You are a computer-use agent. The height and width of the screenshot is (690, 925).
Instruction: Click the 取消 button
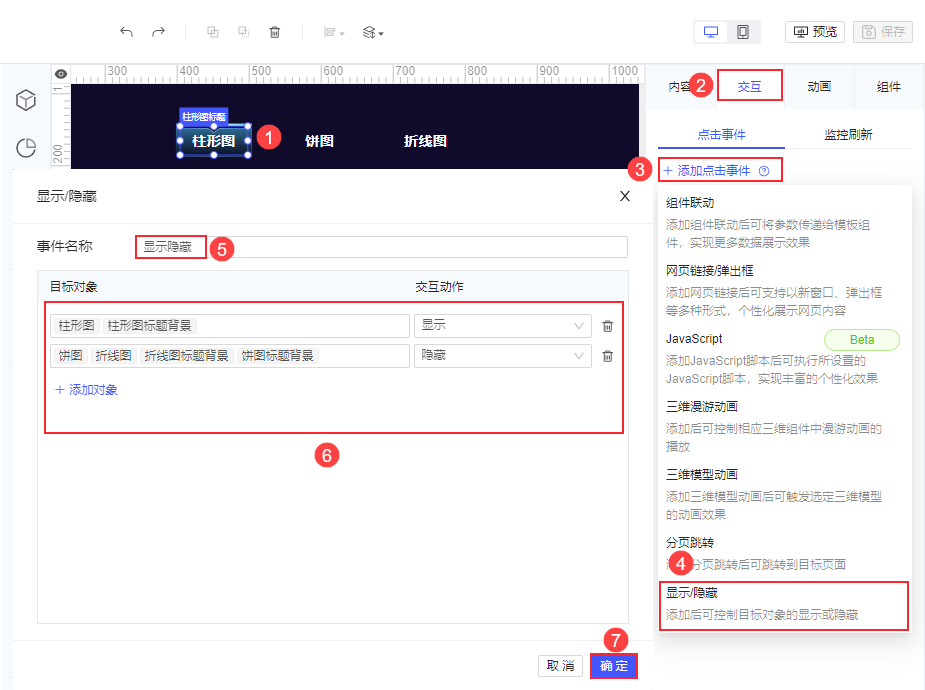pyautogui.click(x=560, y=666)
